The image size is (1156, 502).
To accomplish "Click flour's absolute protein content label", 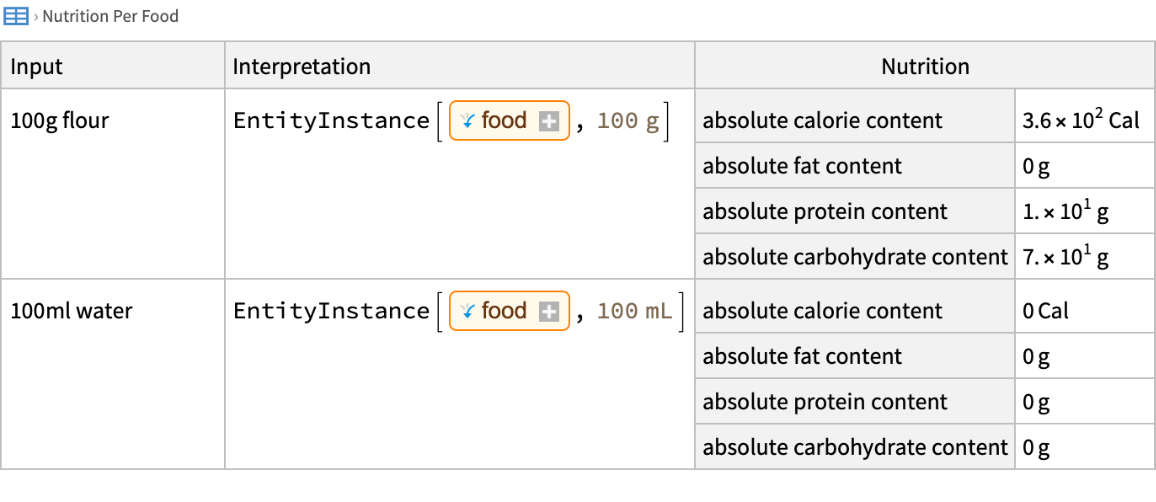I will (x=825, y=212).
